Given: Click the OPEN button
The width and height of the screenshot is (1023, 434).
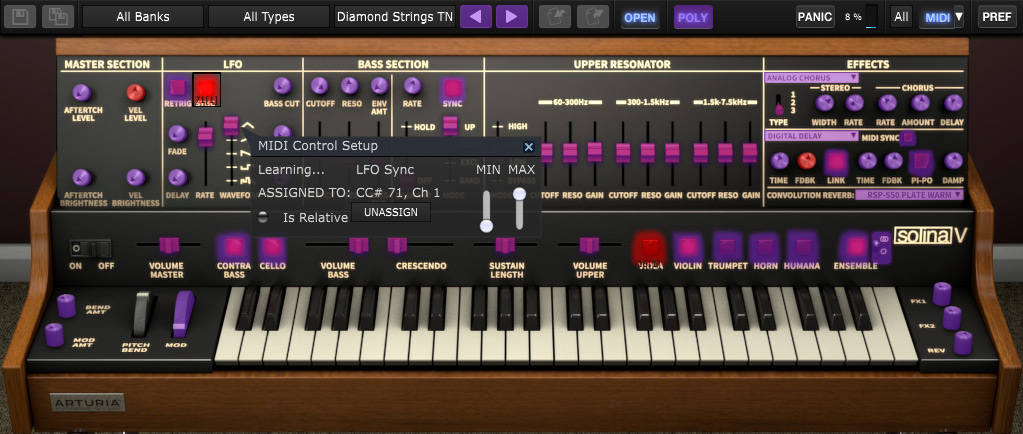Looking at the screenshot, I should 639,18.
